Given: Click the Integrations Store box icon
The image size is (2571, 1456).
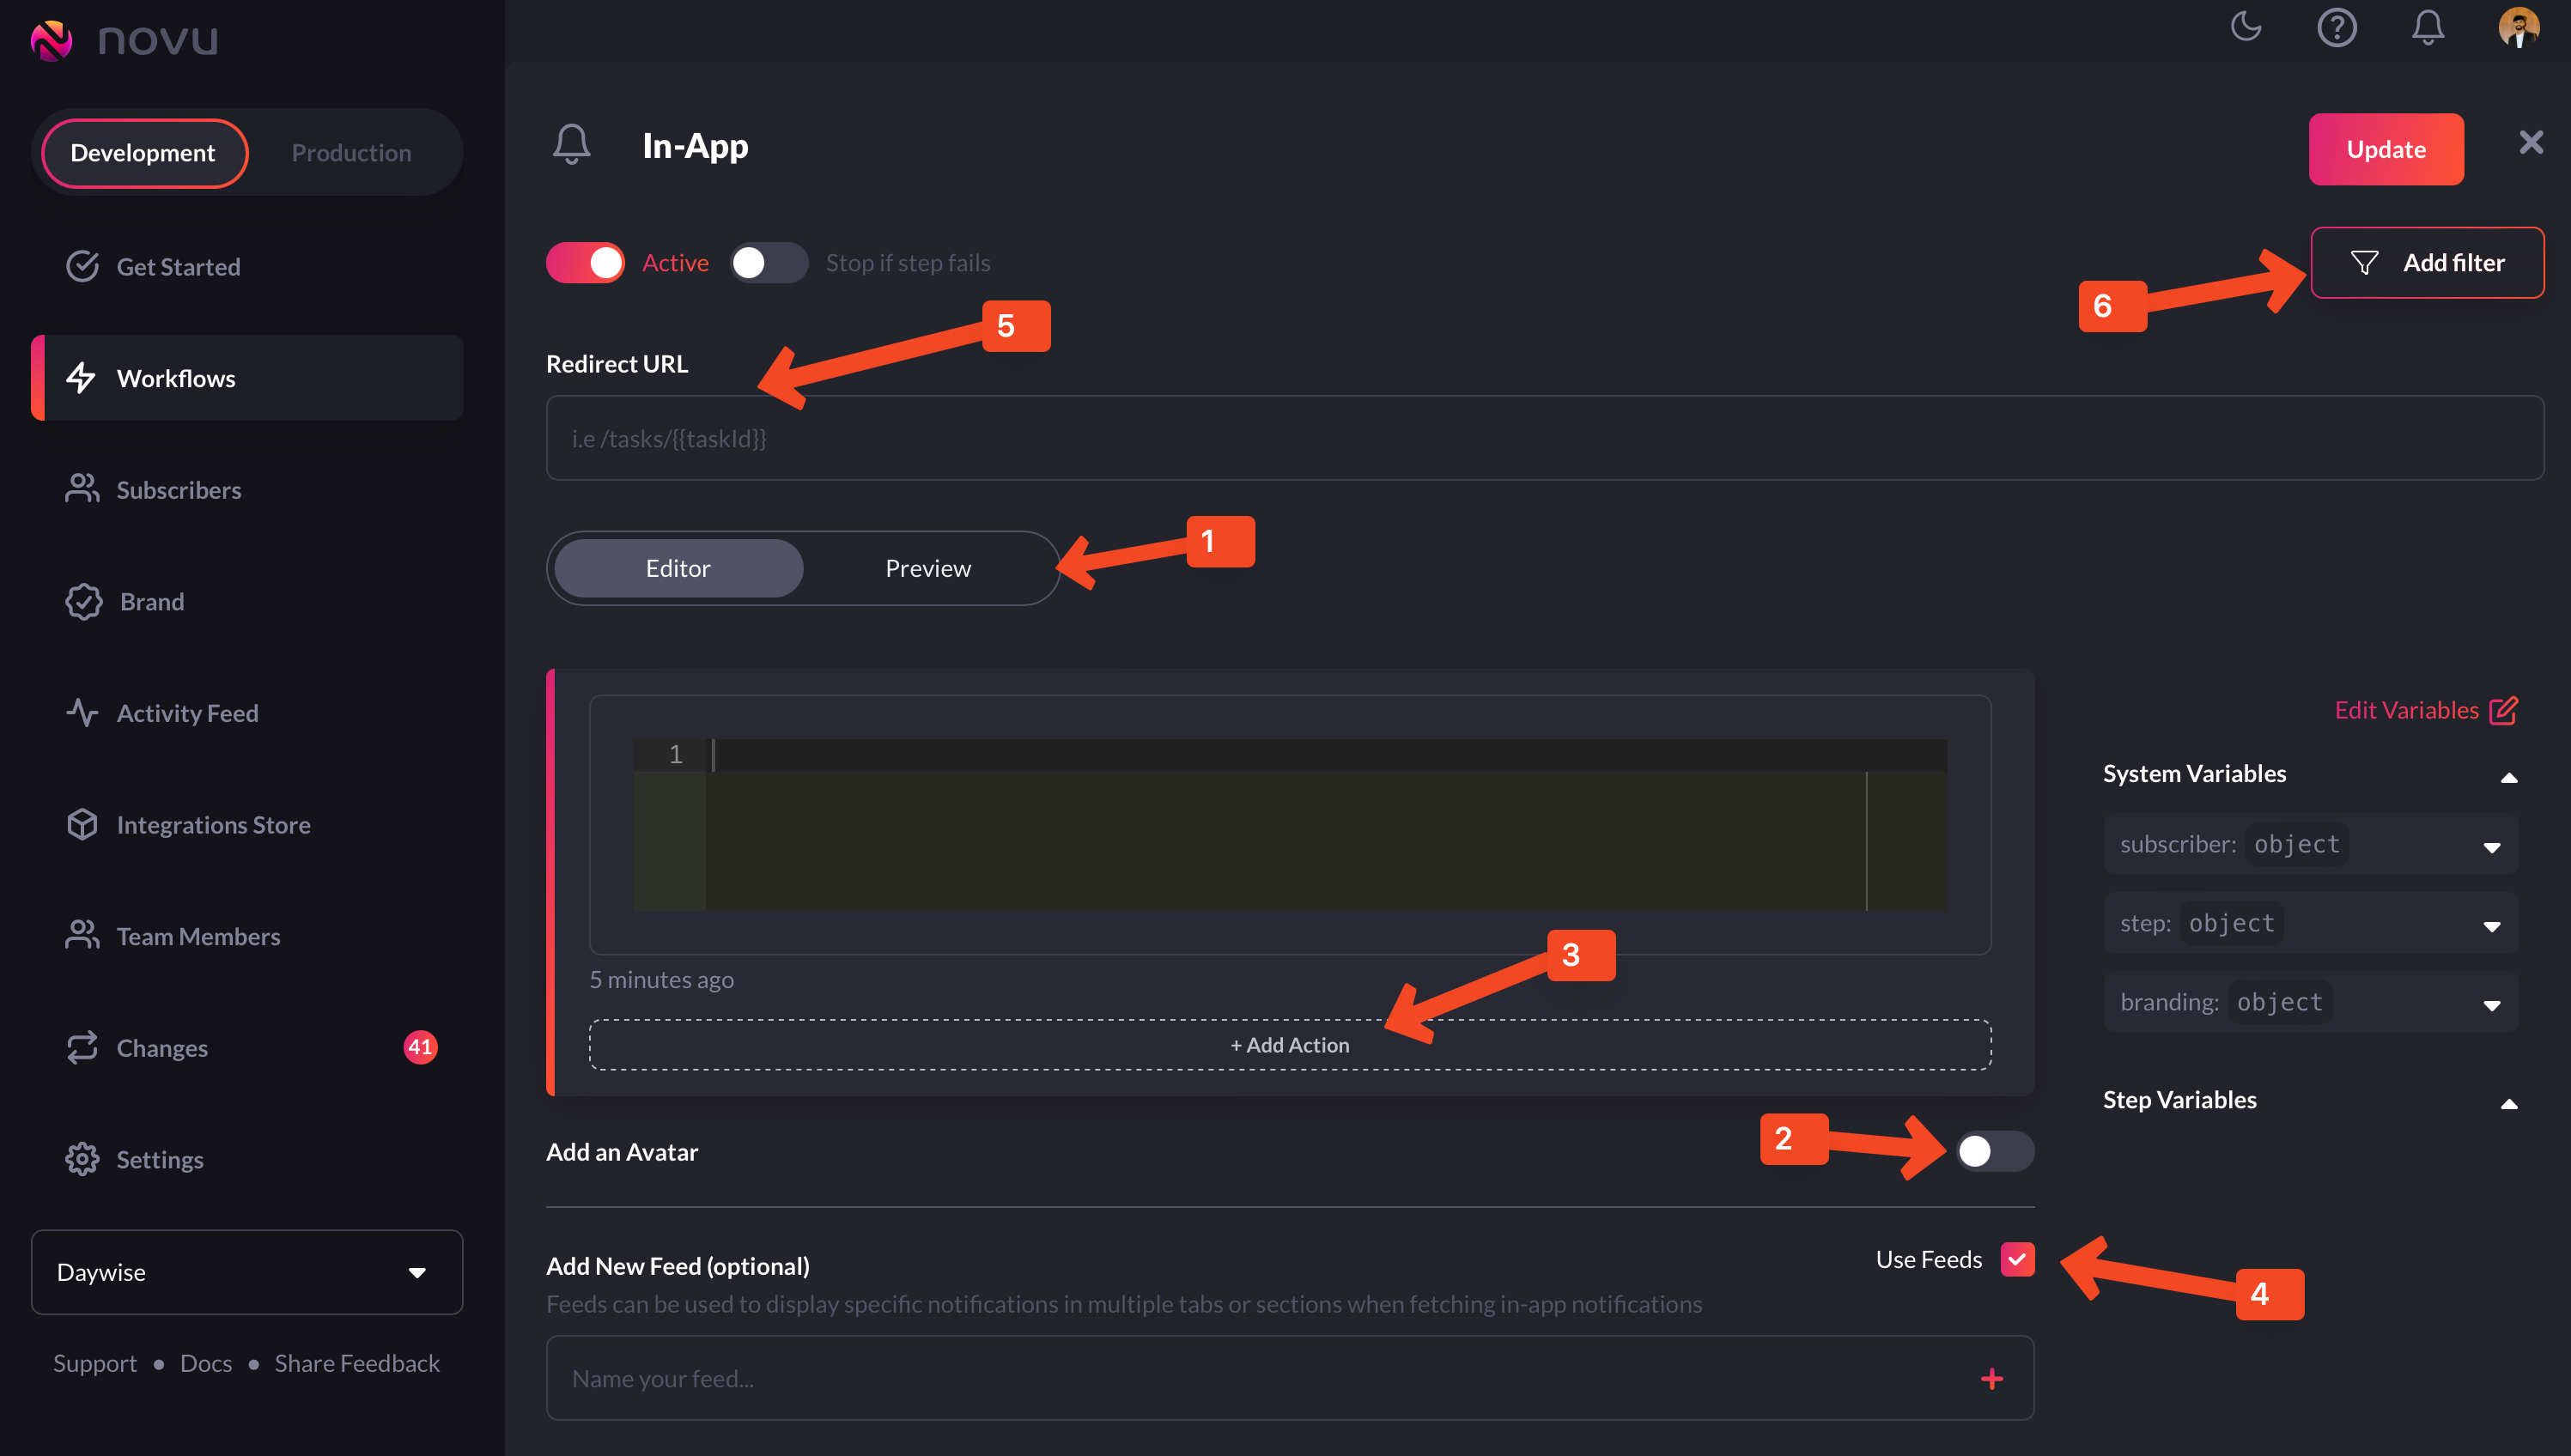Looking at the screenshot, I should [x=82, y=825].
